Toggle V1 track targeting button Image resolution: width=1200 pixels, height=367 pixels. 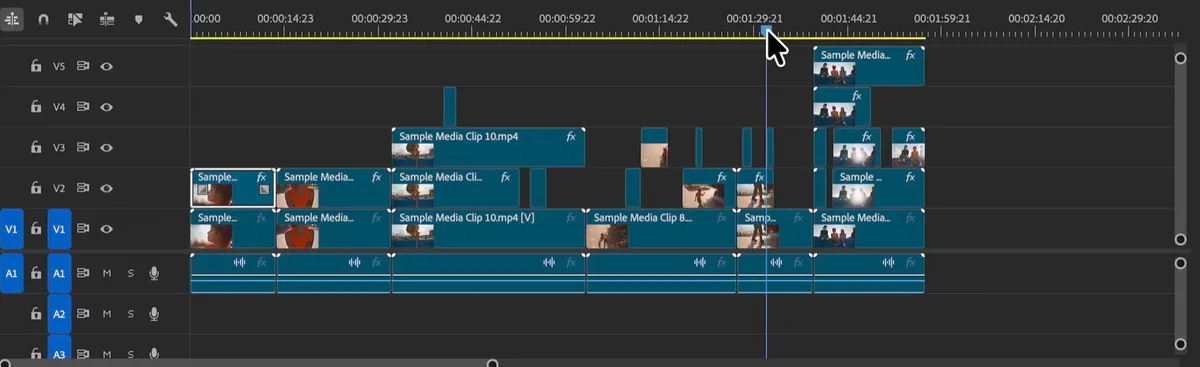click(x=59, y=229)
